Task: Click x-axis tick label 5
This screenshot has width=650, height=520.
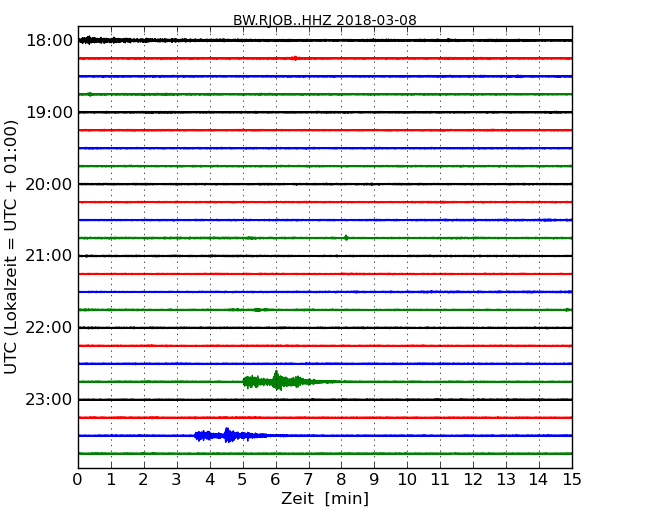Action: (243, 480)
